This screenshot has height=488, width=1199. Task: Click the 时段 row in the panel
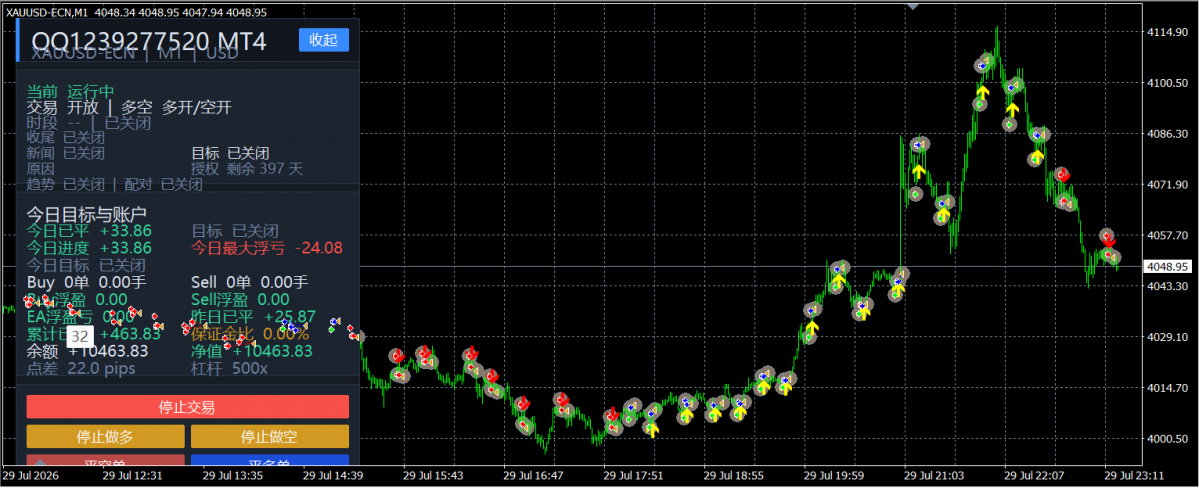pos(89,122)
